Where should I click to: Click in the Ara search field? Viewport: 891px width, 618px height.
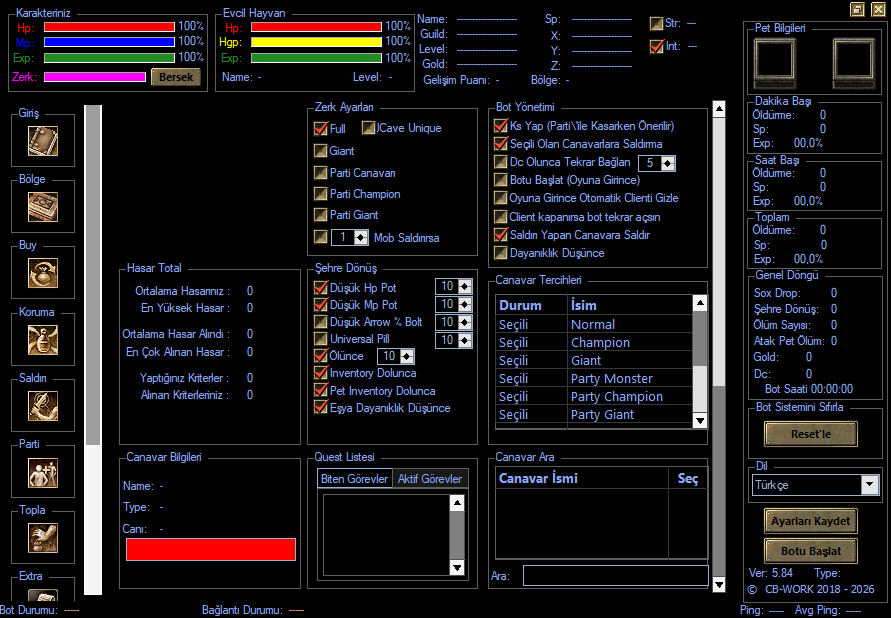click(x=615, y=575)
